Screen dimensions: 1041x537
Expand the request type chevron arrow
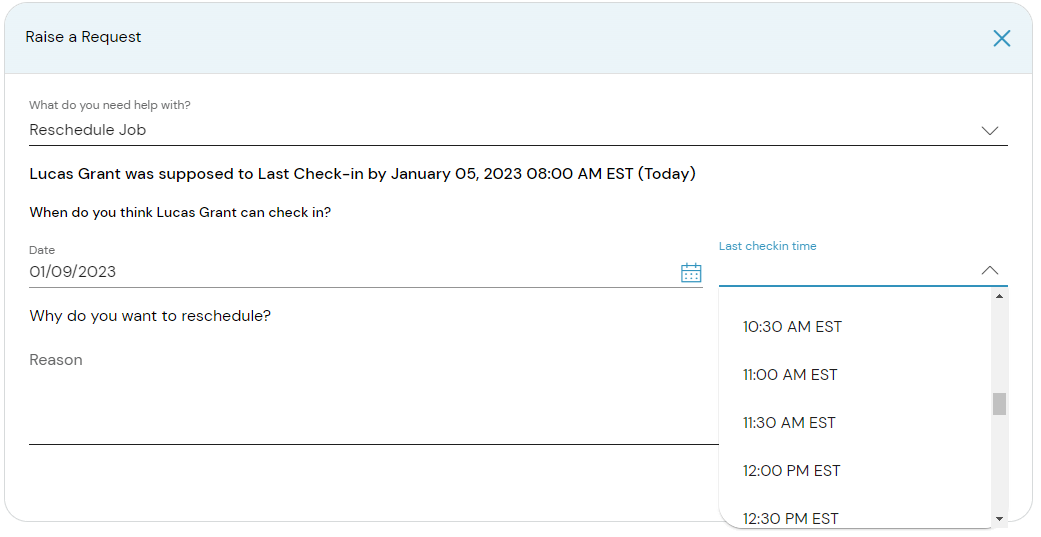[990, 130]
